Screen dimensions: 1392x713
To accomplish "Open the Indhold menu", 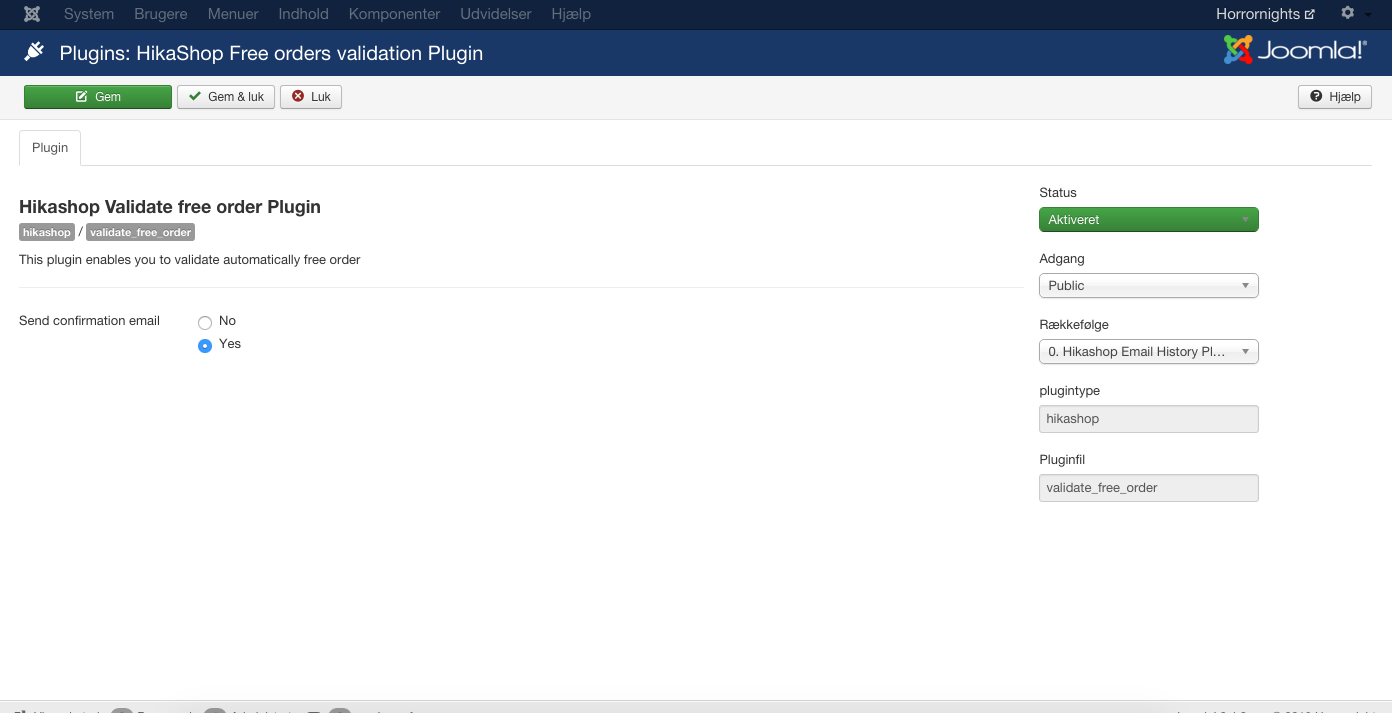I will 304,14.
